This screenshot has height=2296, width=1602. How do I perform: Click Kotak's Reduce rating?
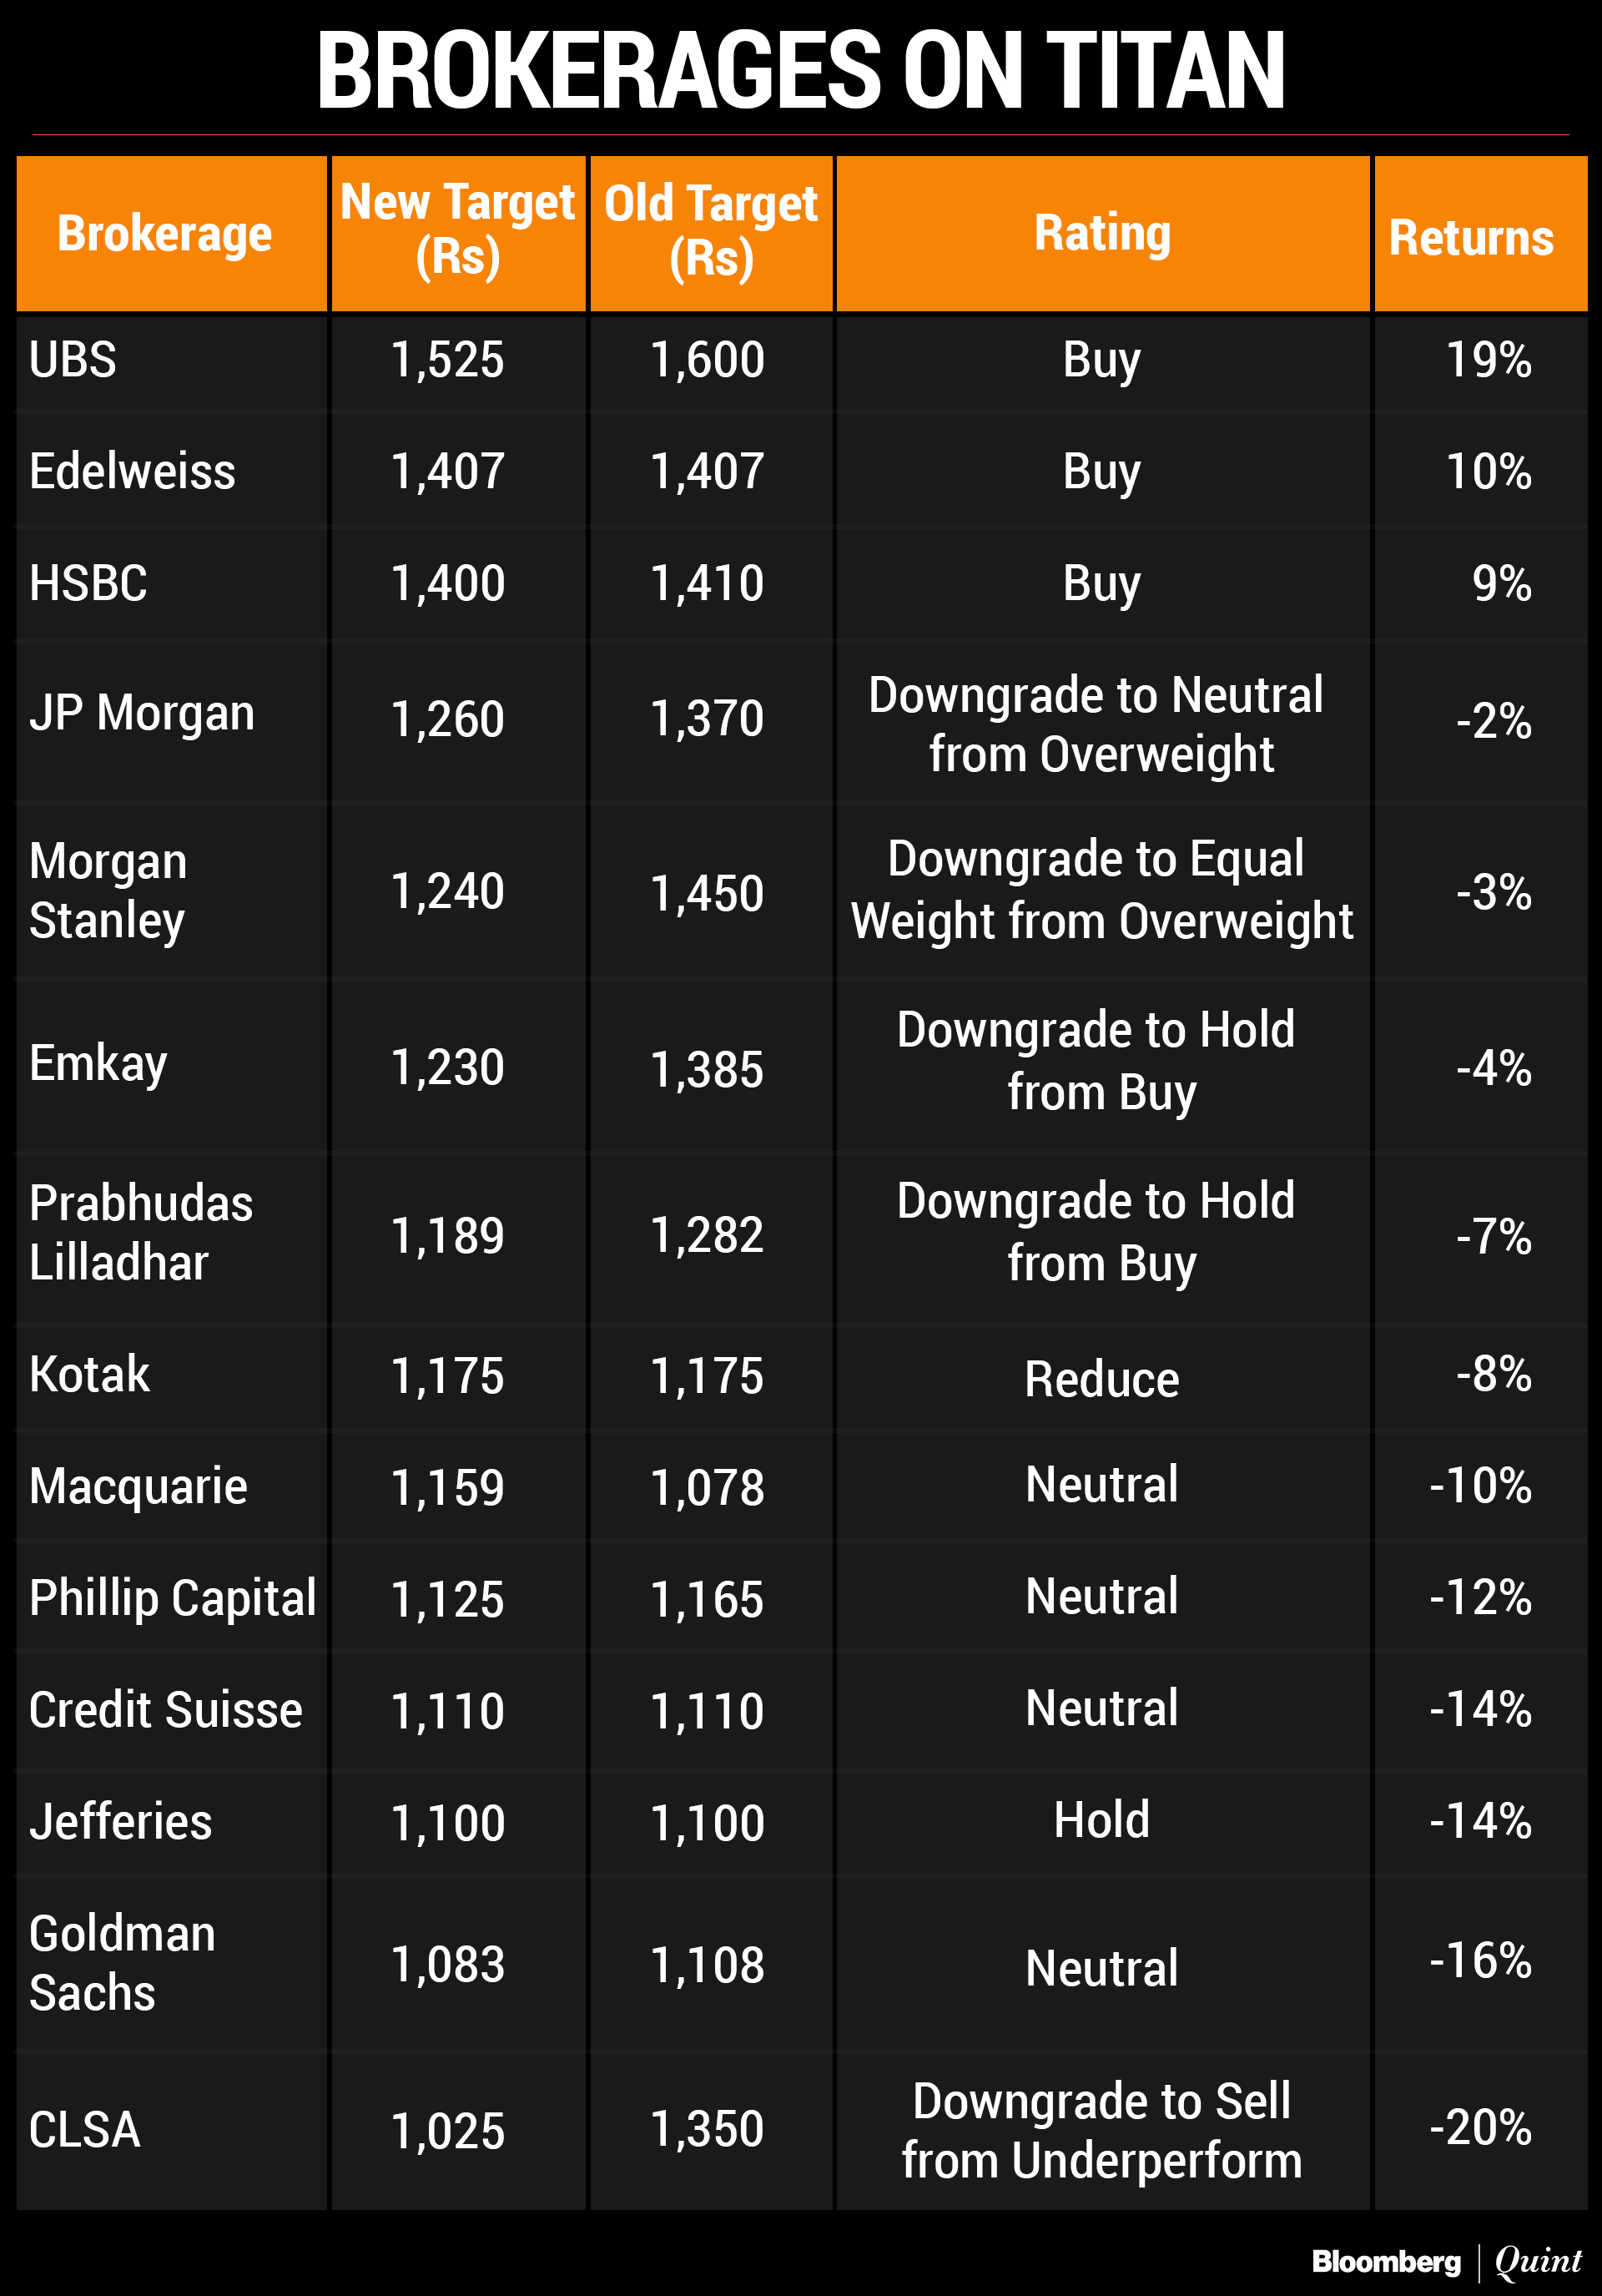pyautogui.click(x=1101, y=1379)
